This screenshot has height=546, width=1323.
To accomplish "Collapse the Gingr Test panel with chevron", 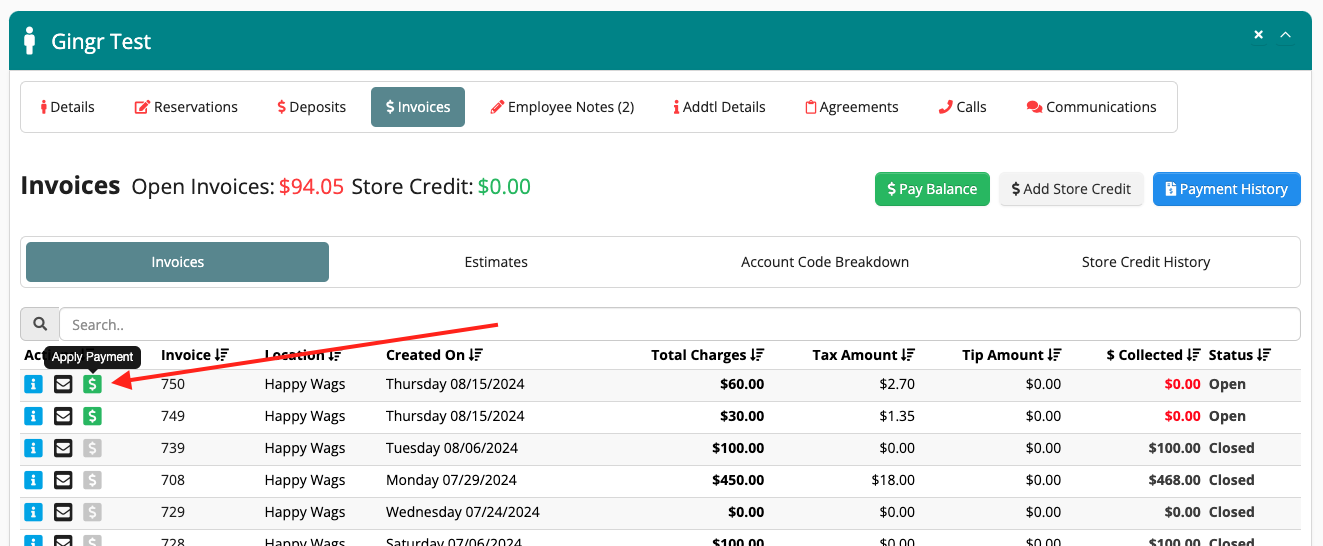I will (1286, 35).
